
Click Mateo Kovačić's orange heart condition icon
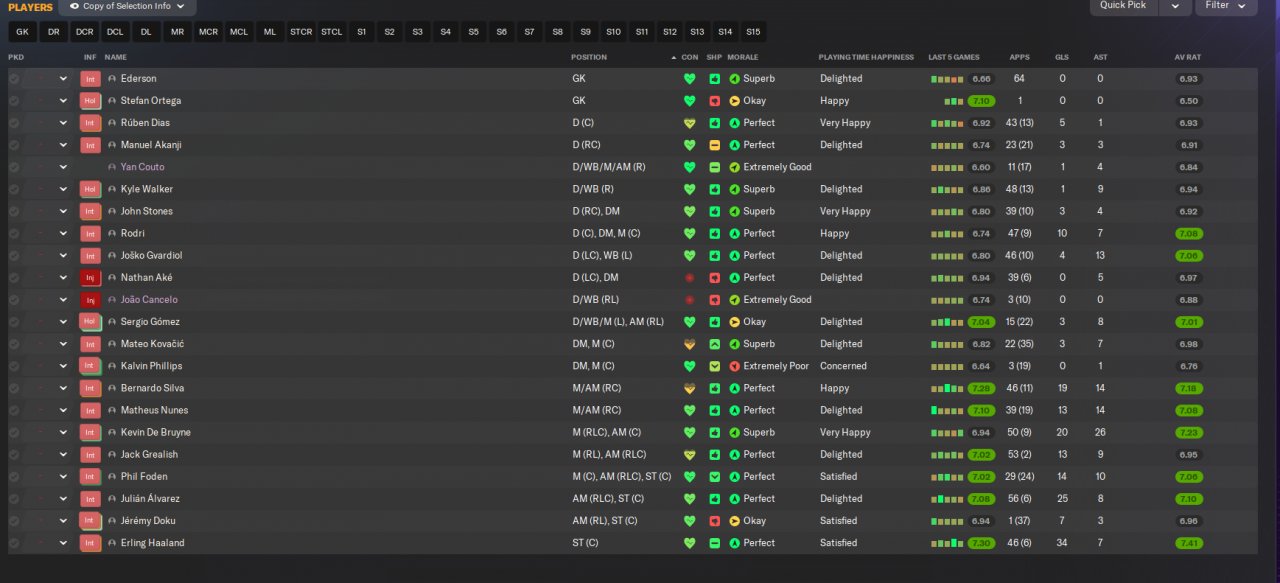pyautogui.click(x=689, y=344)
